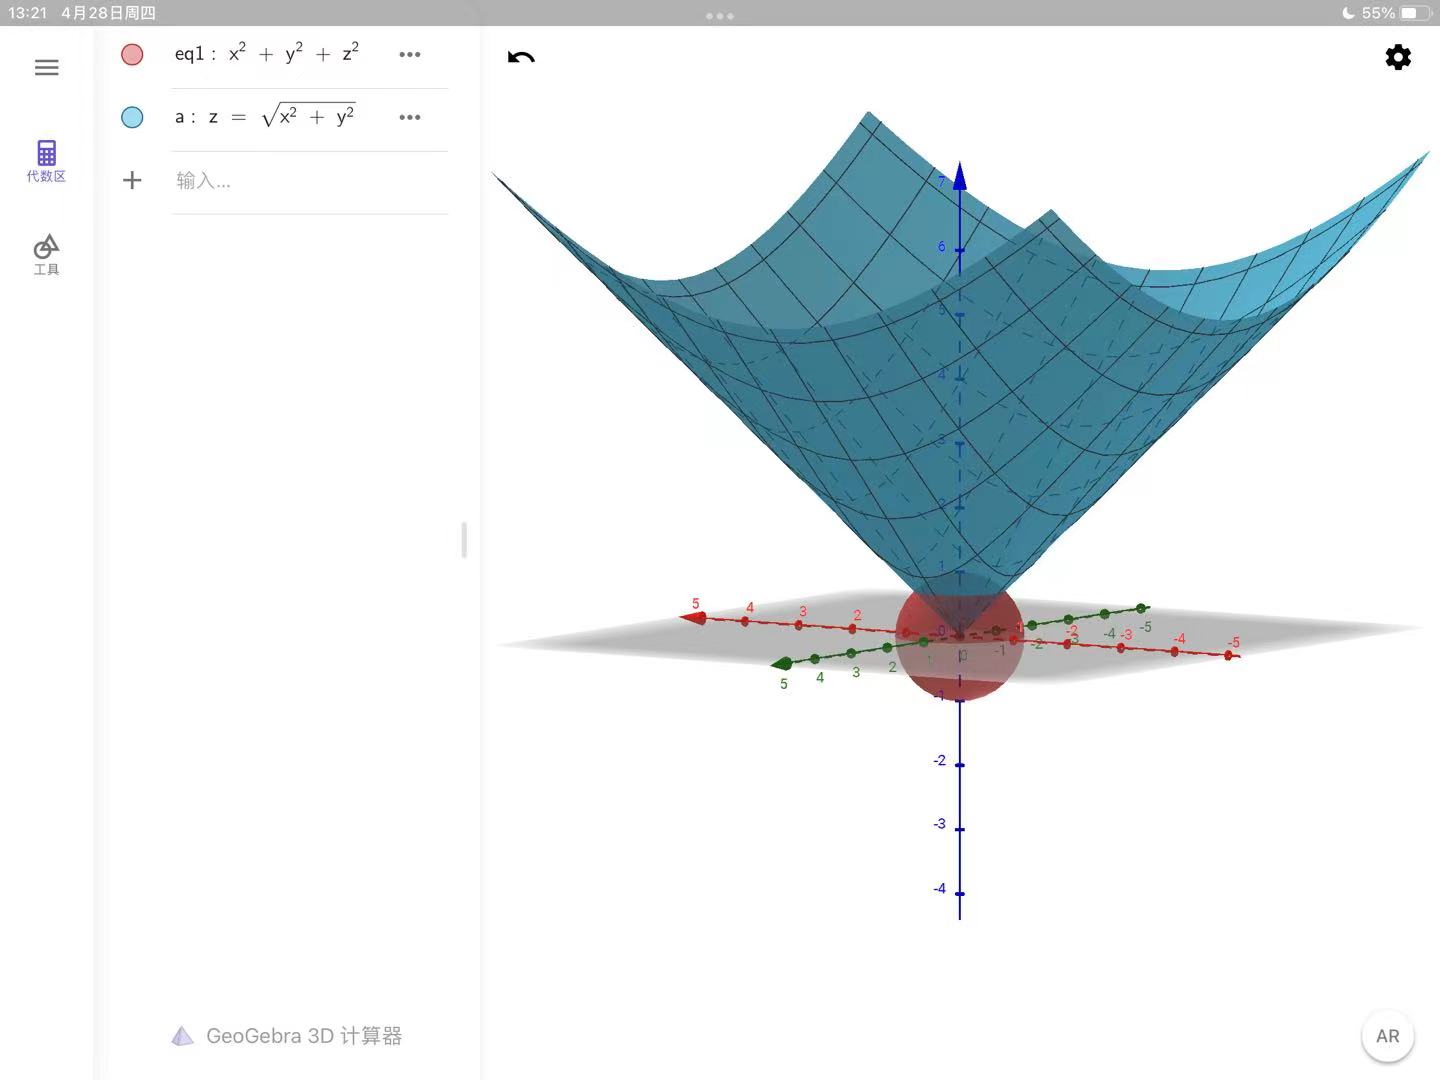Select the cone equation a text
1440x1080 pixels.
pyautogui.click(x=266, y=117)
